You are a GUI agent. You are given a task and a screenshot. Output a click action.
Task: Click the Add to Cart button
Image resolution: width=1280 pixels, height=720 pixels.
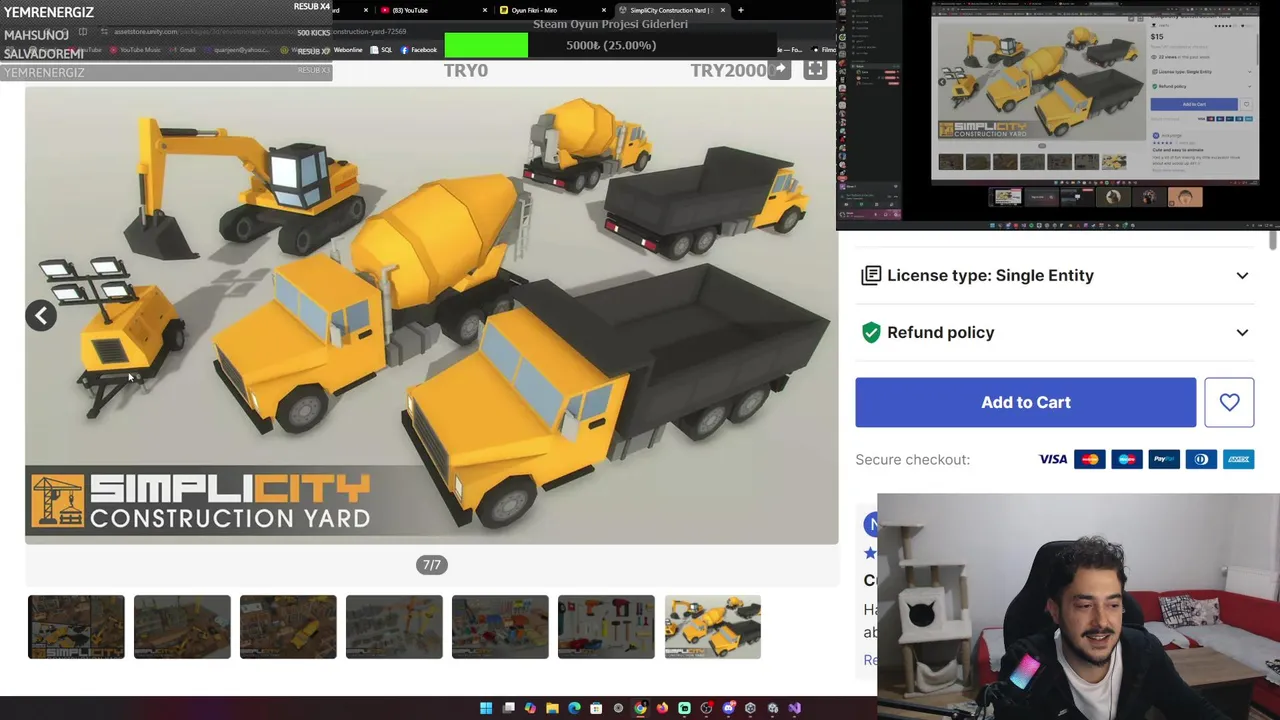click(1026, 402)
